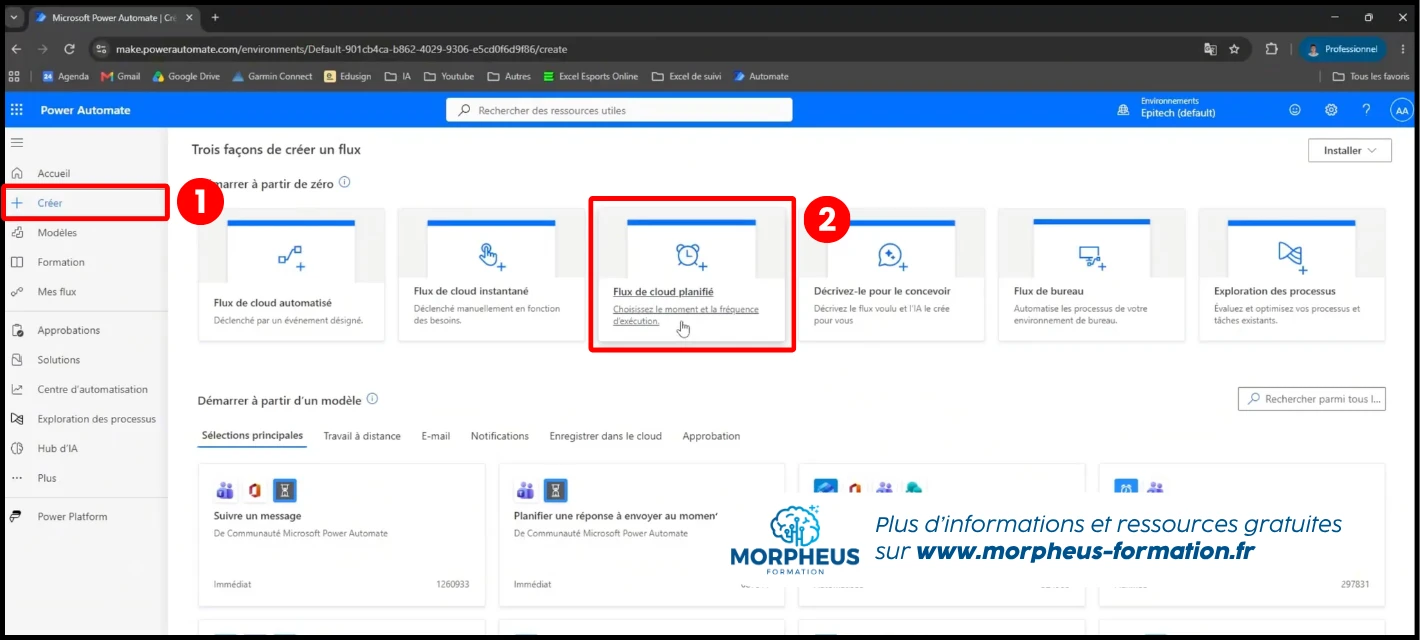Collapse the left navigation hamburger menu
The image size is (1420, 640).
pos(16,143)
